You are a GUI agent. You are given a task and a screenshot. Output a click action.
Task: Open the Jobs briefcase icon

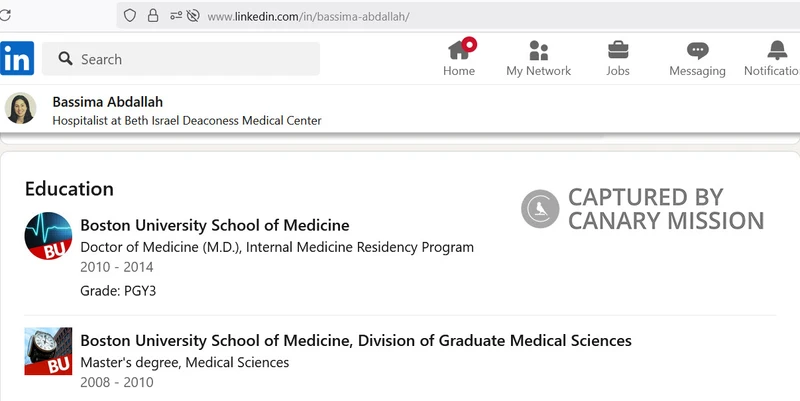[618, 50]
